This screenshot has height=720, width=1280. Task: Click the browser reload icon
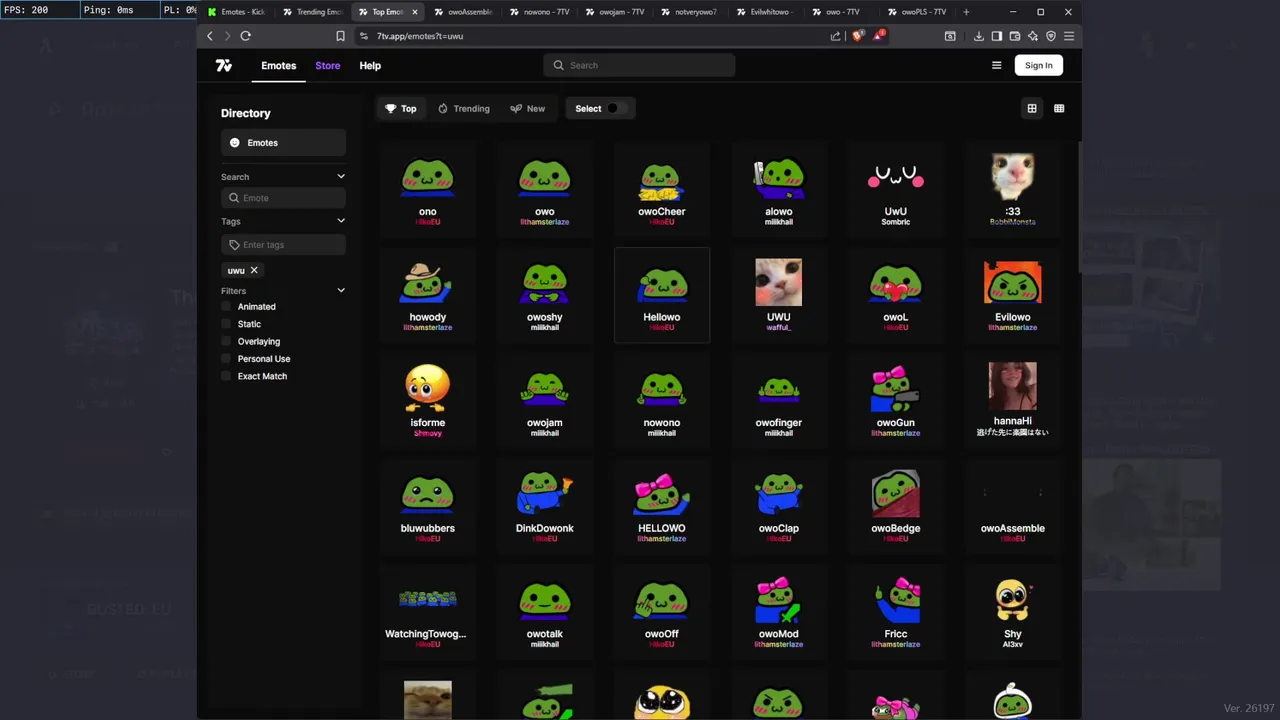click(x=245, y=36)
